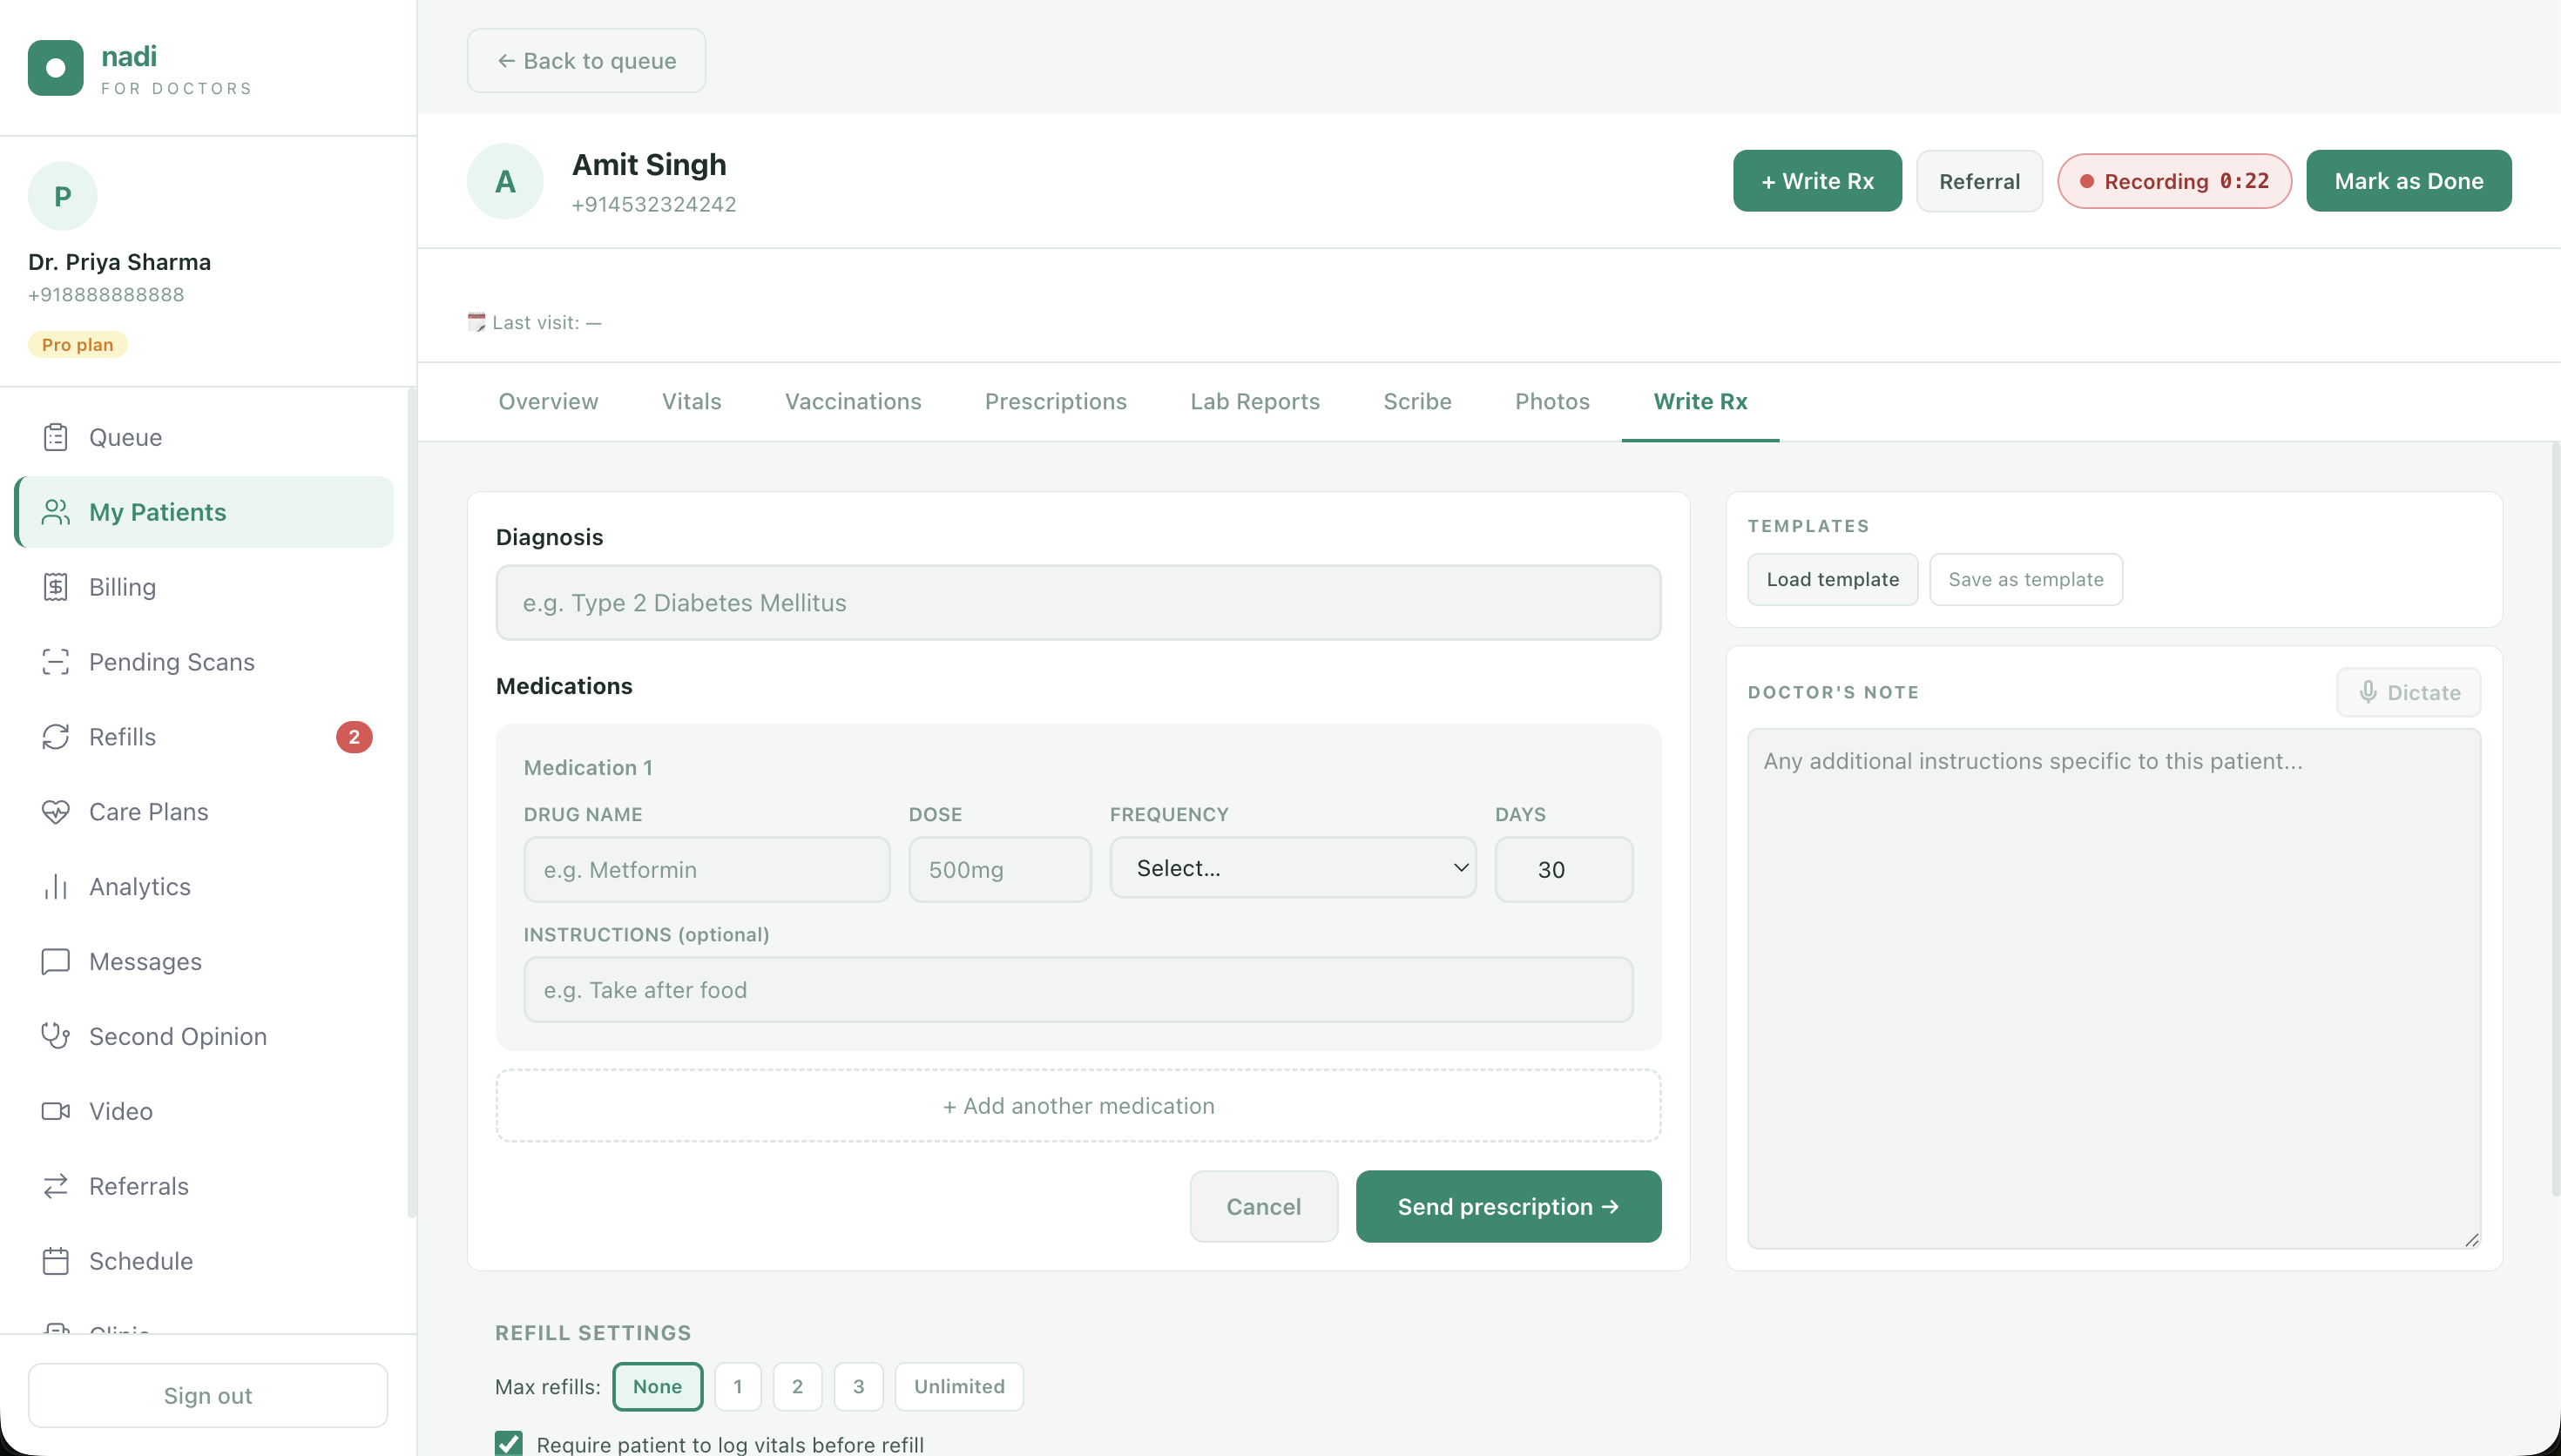Click the Messages chat bubble icon
The image size is (2561, 1456).
coord(56,962)
